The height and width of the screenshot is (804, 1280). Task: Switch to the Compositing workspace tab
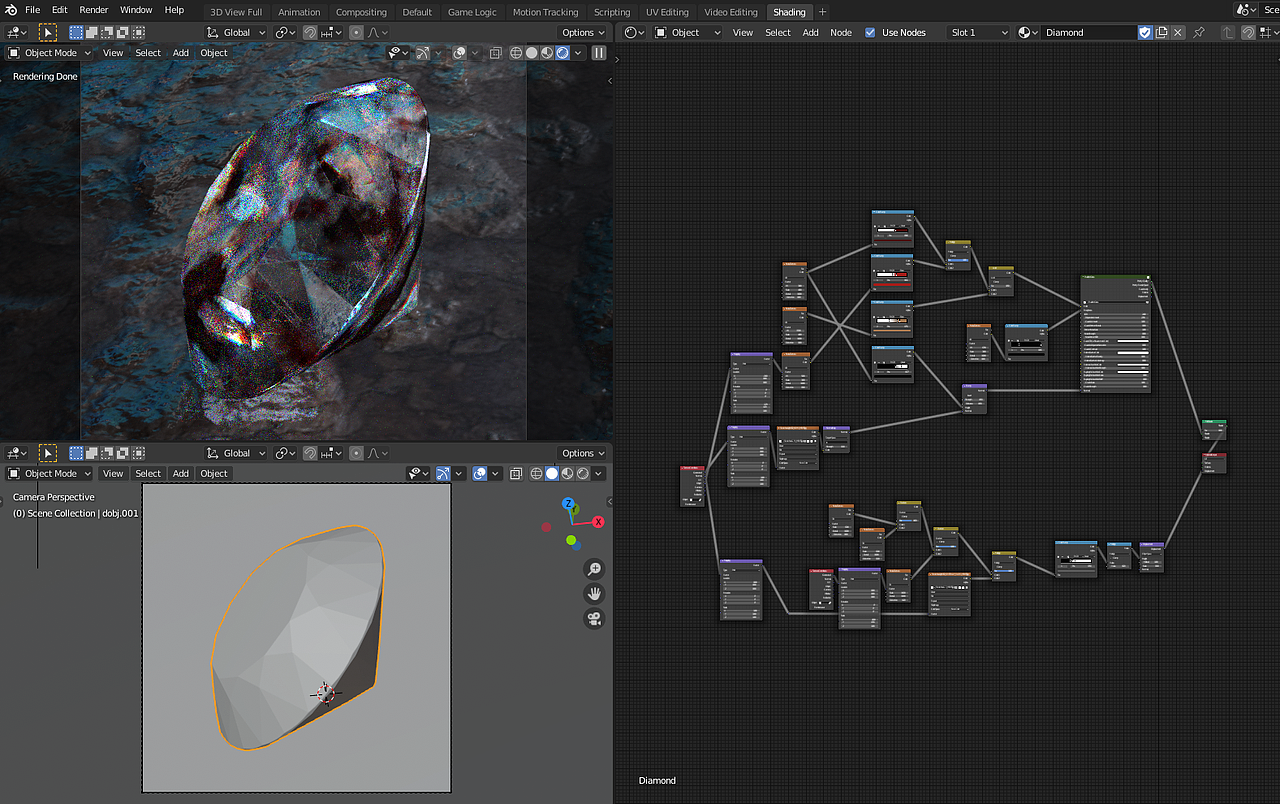[361, 12]
